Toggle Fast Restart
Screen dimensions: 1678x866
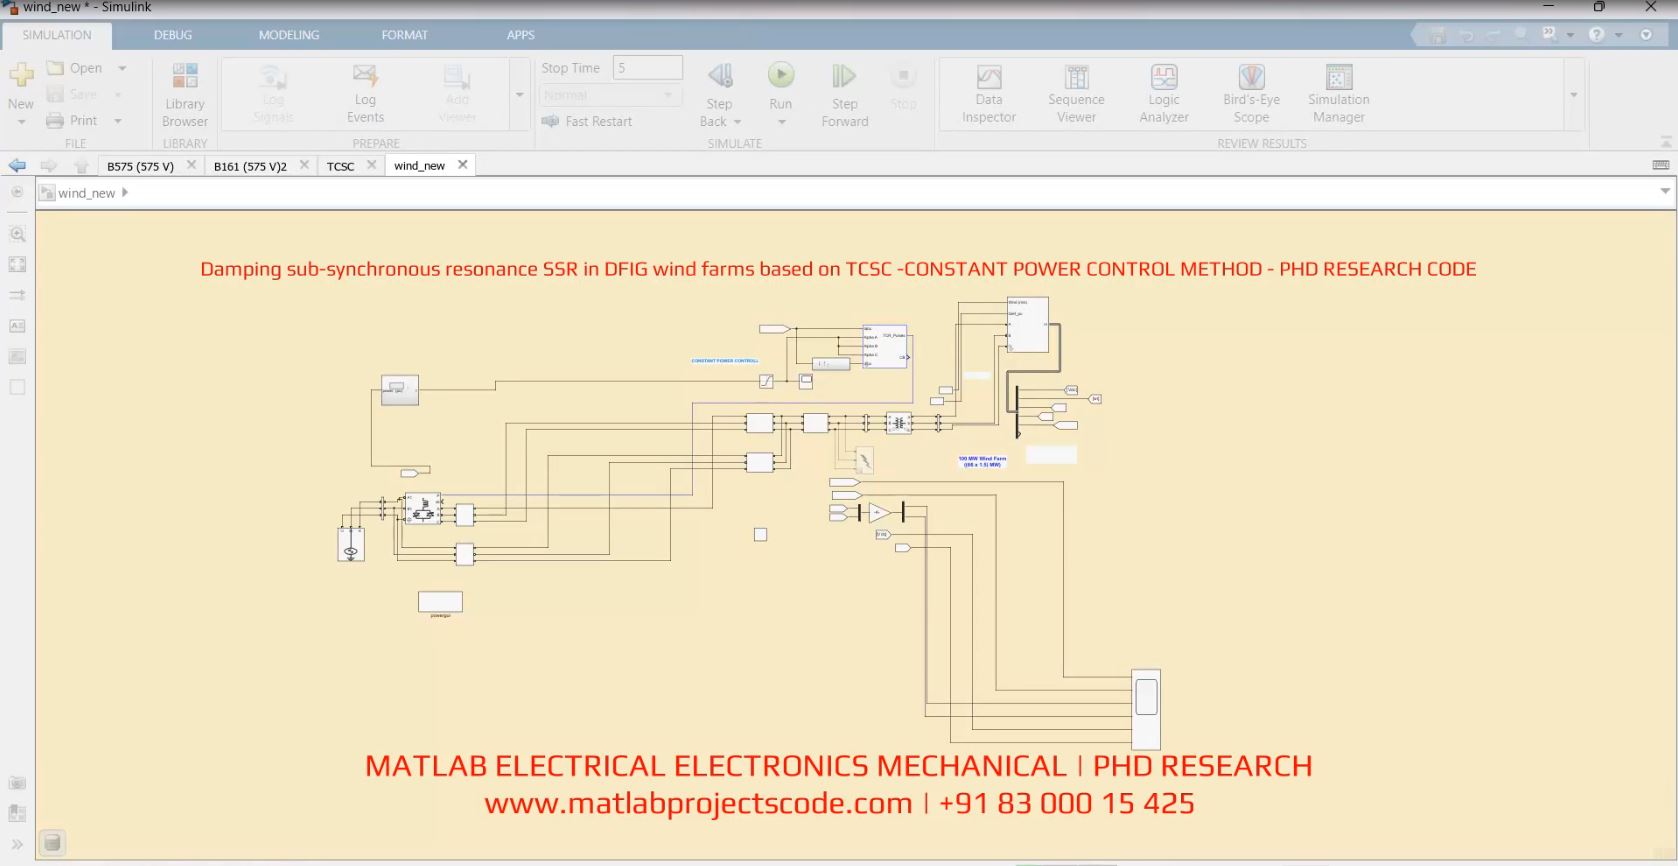pyautogui.click(x=587, y=121)
